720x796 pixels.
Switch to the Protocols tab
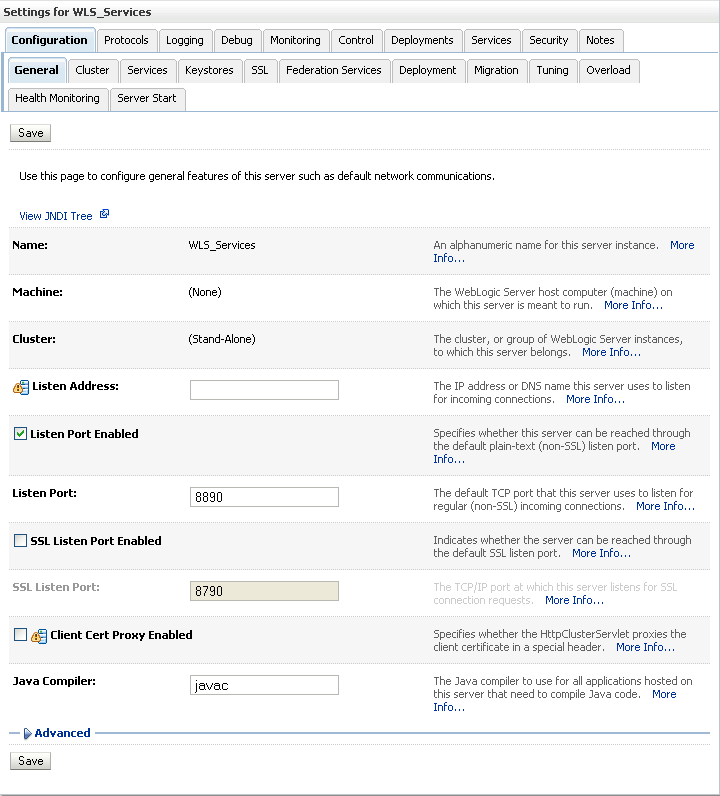click(126, 40)
